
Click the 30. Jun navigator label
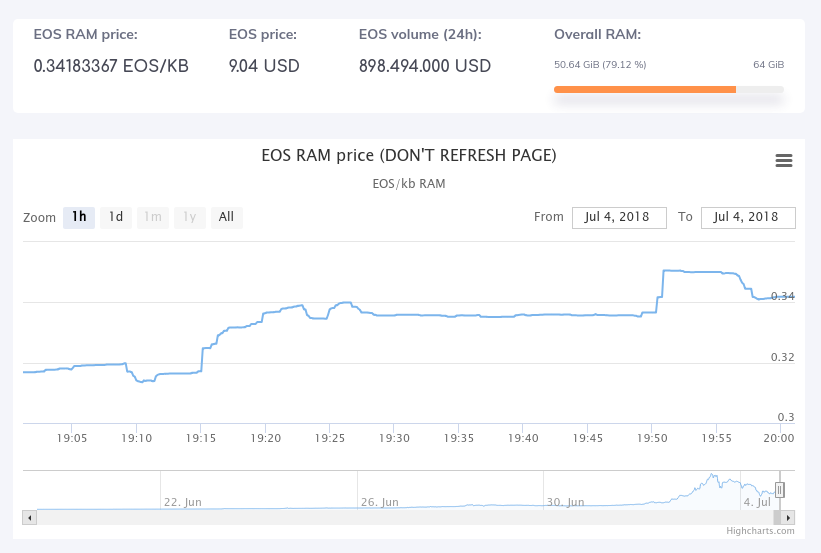tap(565, 502)
